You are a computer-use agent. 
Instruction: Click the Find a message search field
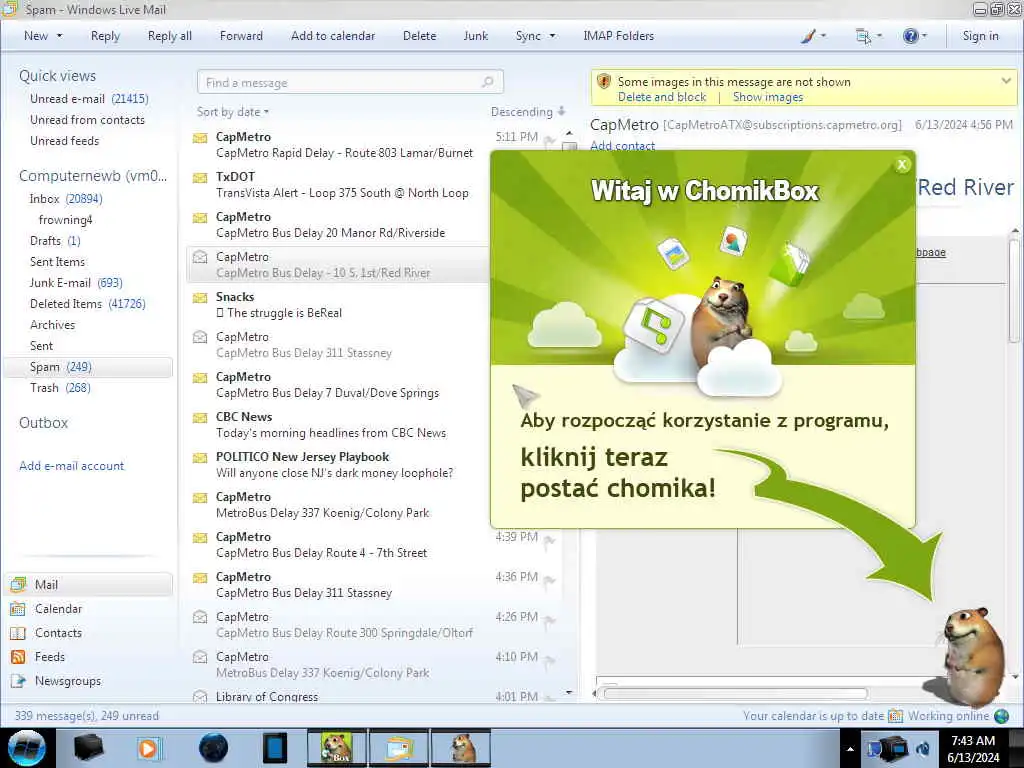[350, 82]
